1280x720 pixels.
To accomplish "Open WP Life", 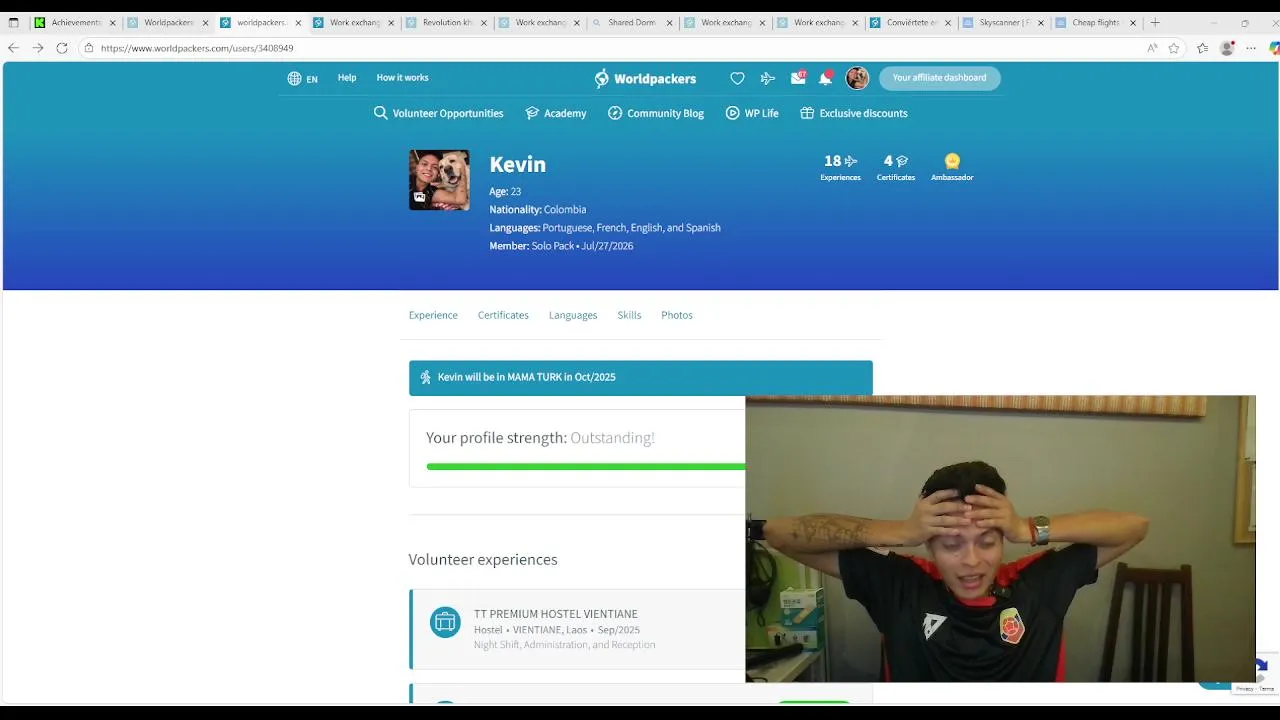I will coord(752,113).
